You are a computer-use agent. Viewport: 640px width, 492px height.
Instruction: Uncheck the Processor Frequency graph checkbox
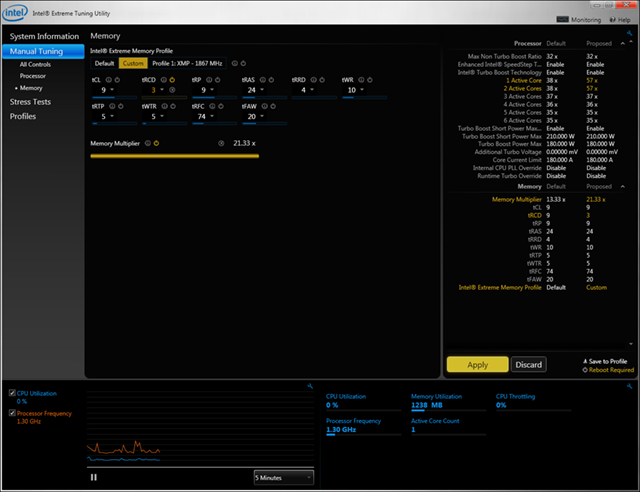pos(12,413)
